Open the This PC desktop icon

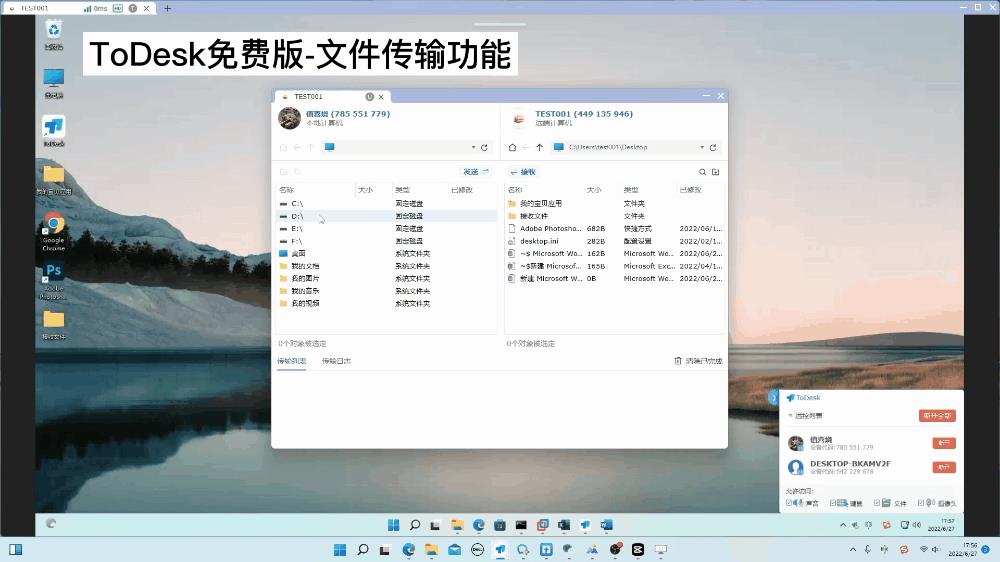[54, 83]
